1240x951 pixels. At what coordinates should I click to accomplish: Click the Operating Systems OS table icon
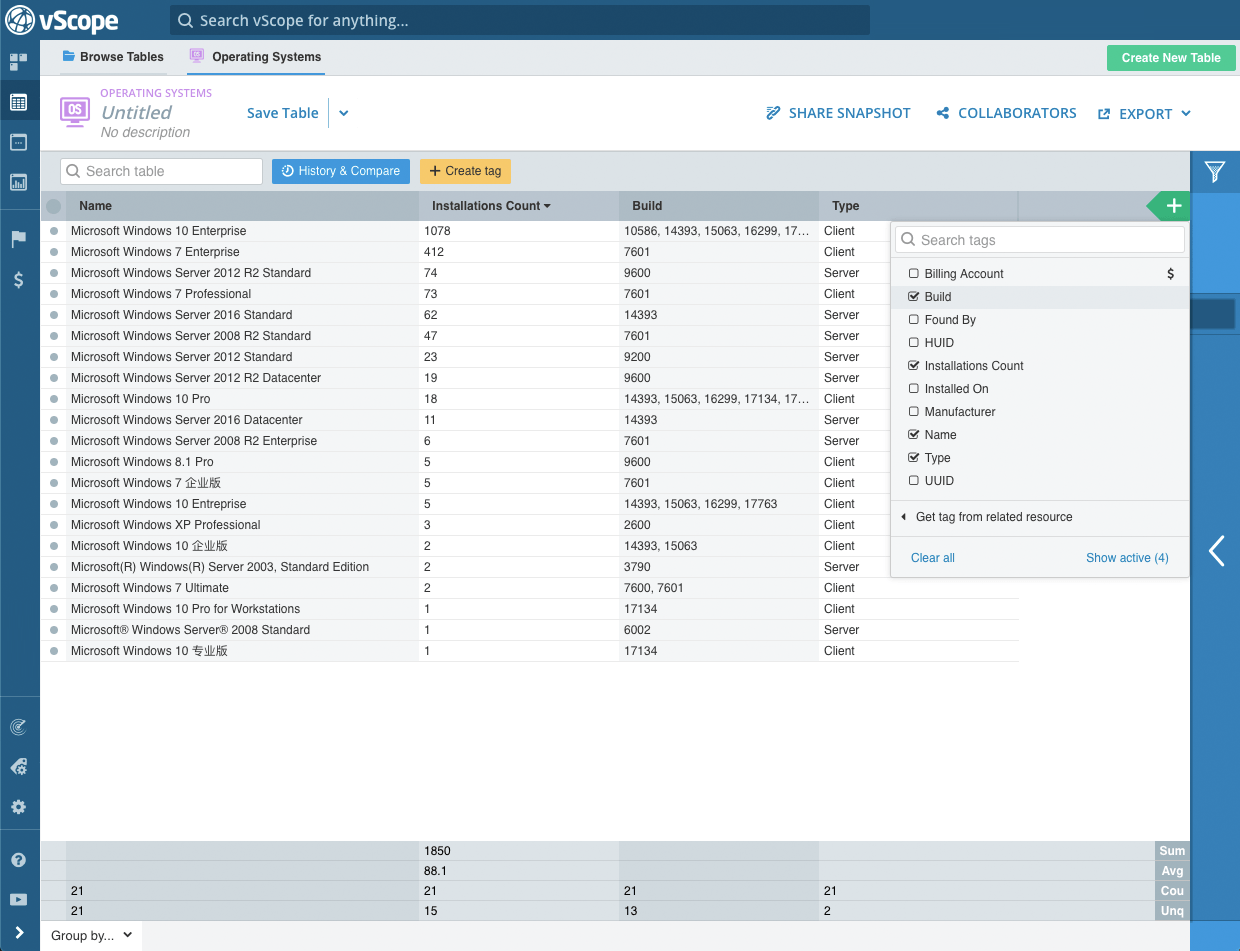coord(75,112)
